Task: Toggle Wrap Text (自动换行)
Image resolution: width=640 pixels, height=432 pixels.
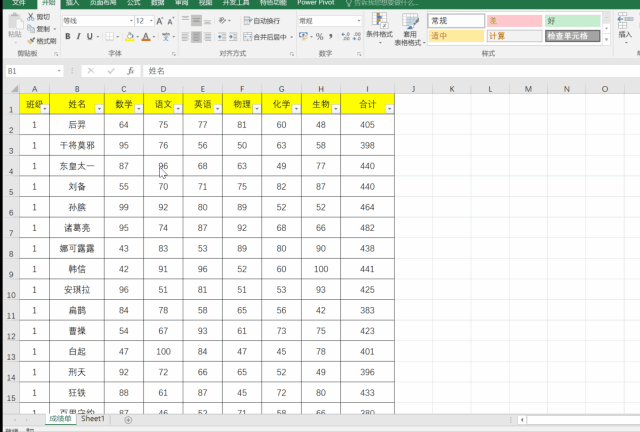Action: tap(262, 20)
